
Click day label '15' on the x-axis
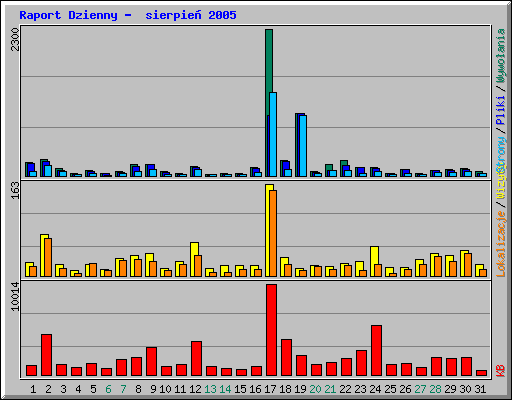[240, 389]
